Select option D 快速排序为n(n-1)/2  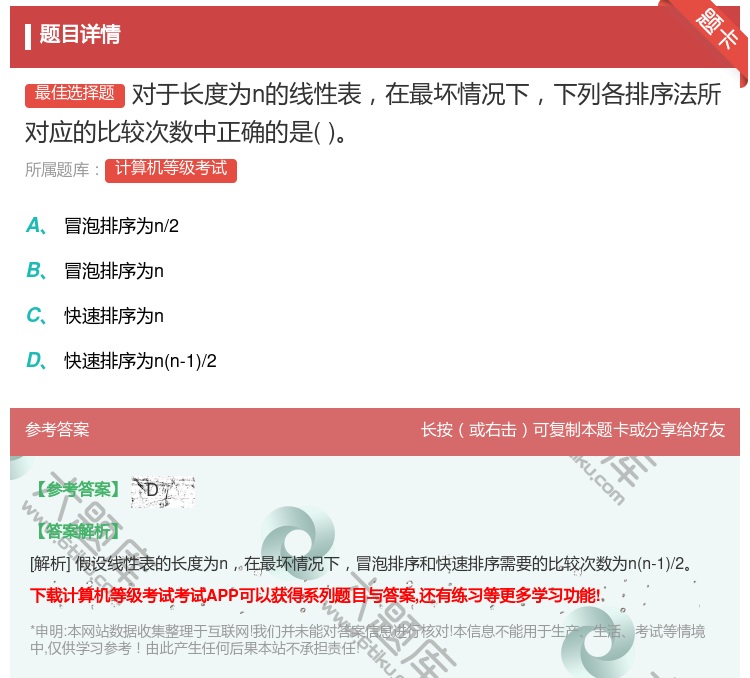tap(121, 361)
